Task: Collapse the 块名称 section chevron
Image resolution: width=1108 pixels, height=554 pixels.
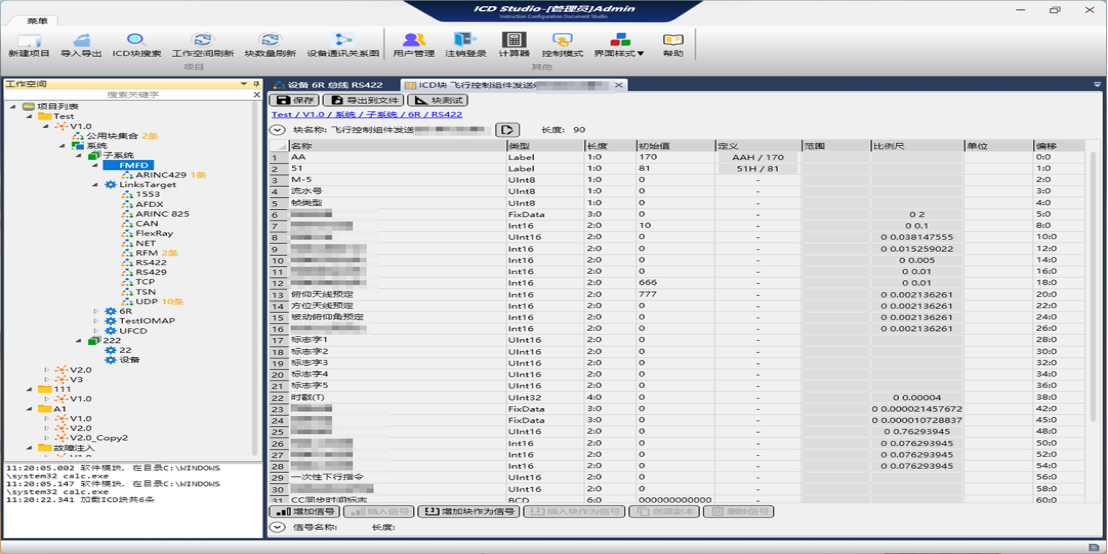Action: point(278,130)
